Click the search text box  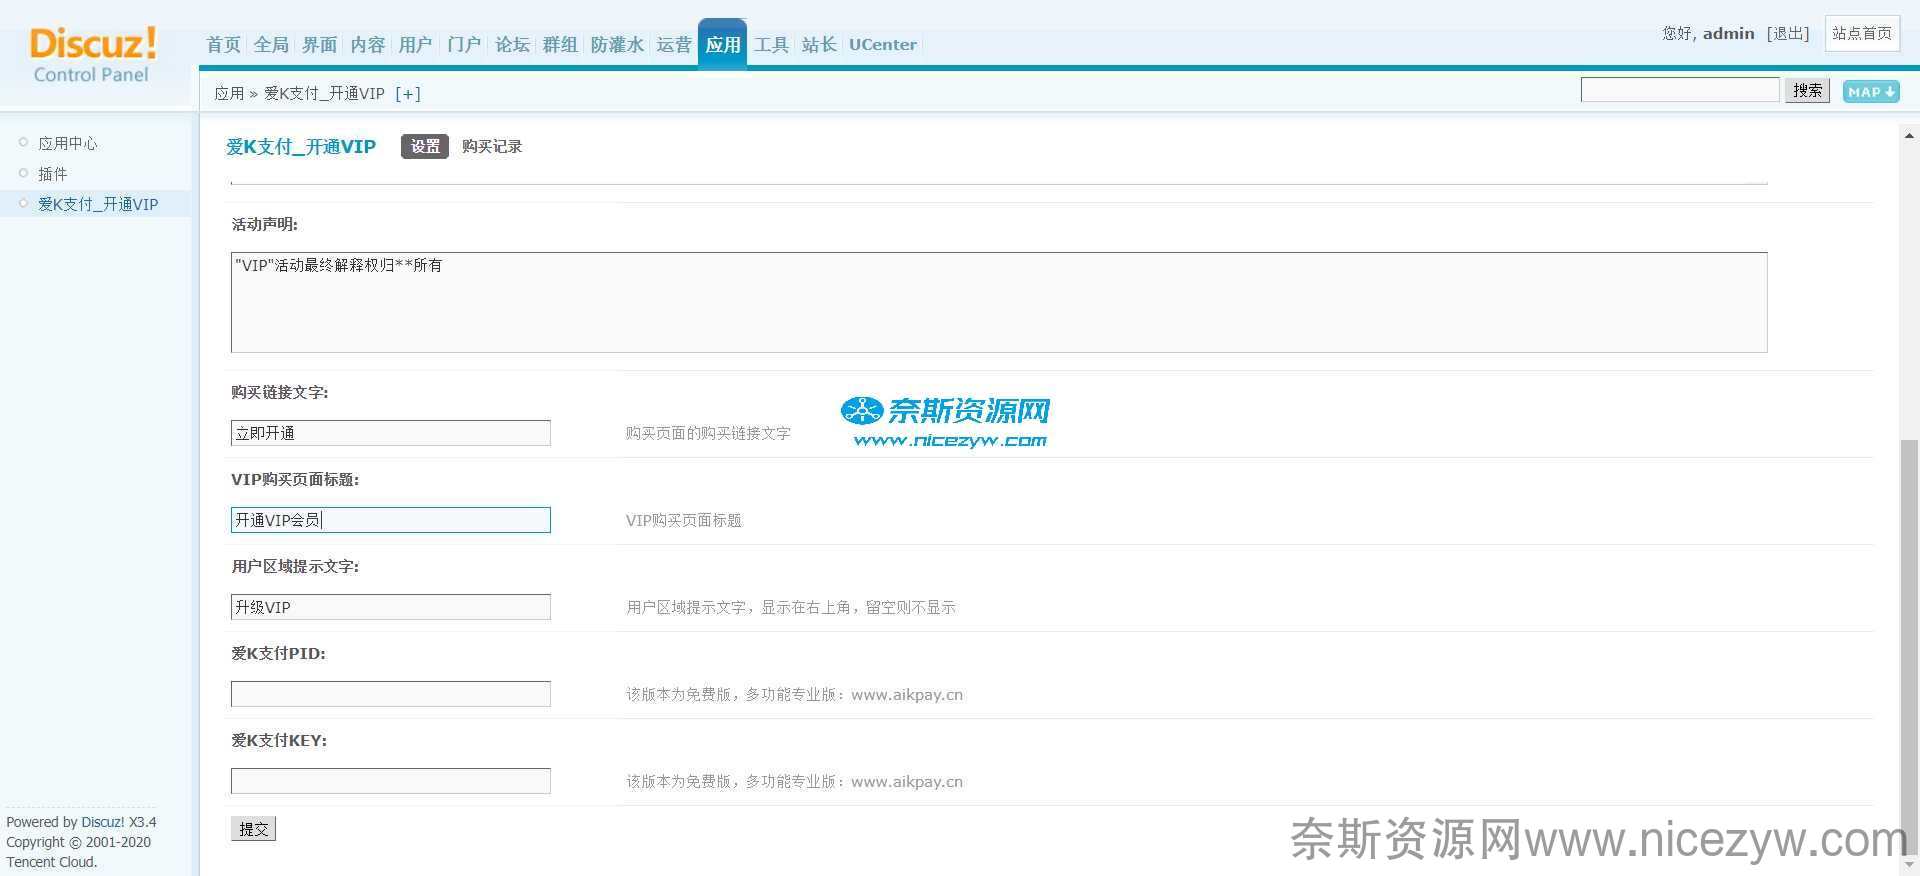[x=1679, y=91]
